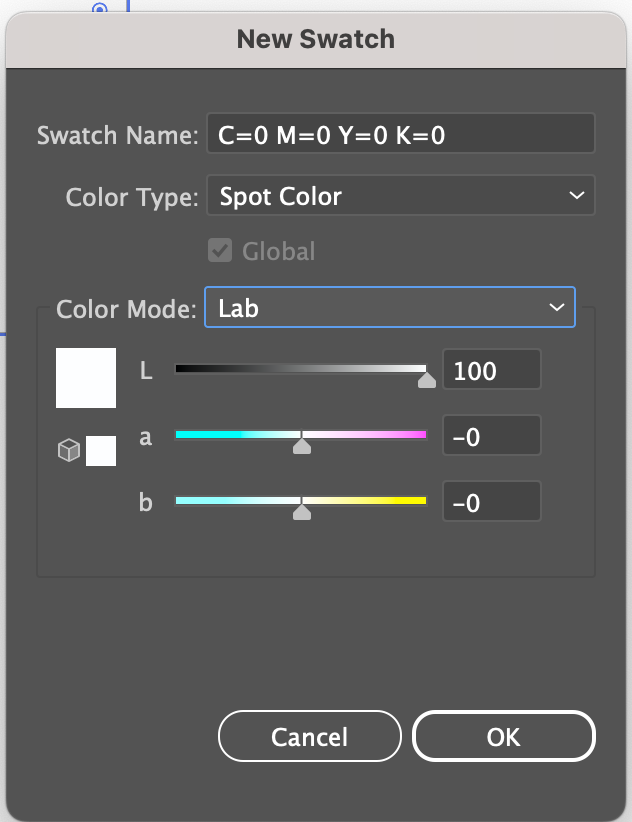This screenshot has width=632, height=822.
Task: Click the Color Type chevron arrow
Action: 576,196
